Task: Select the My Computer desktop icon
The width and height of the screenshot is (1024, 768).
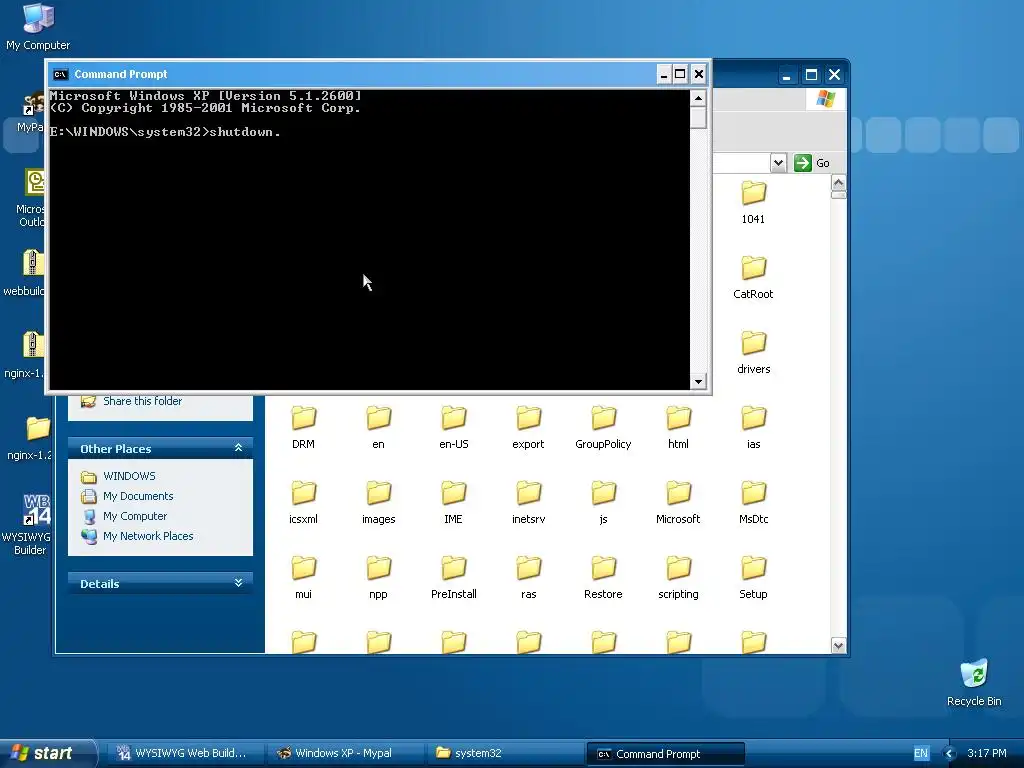Action: coord(38,27)
